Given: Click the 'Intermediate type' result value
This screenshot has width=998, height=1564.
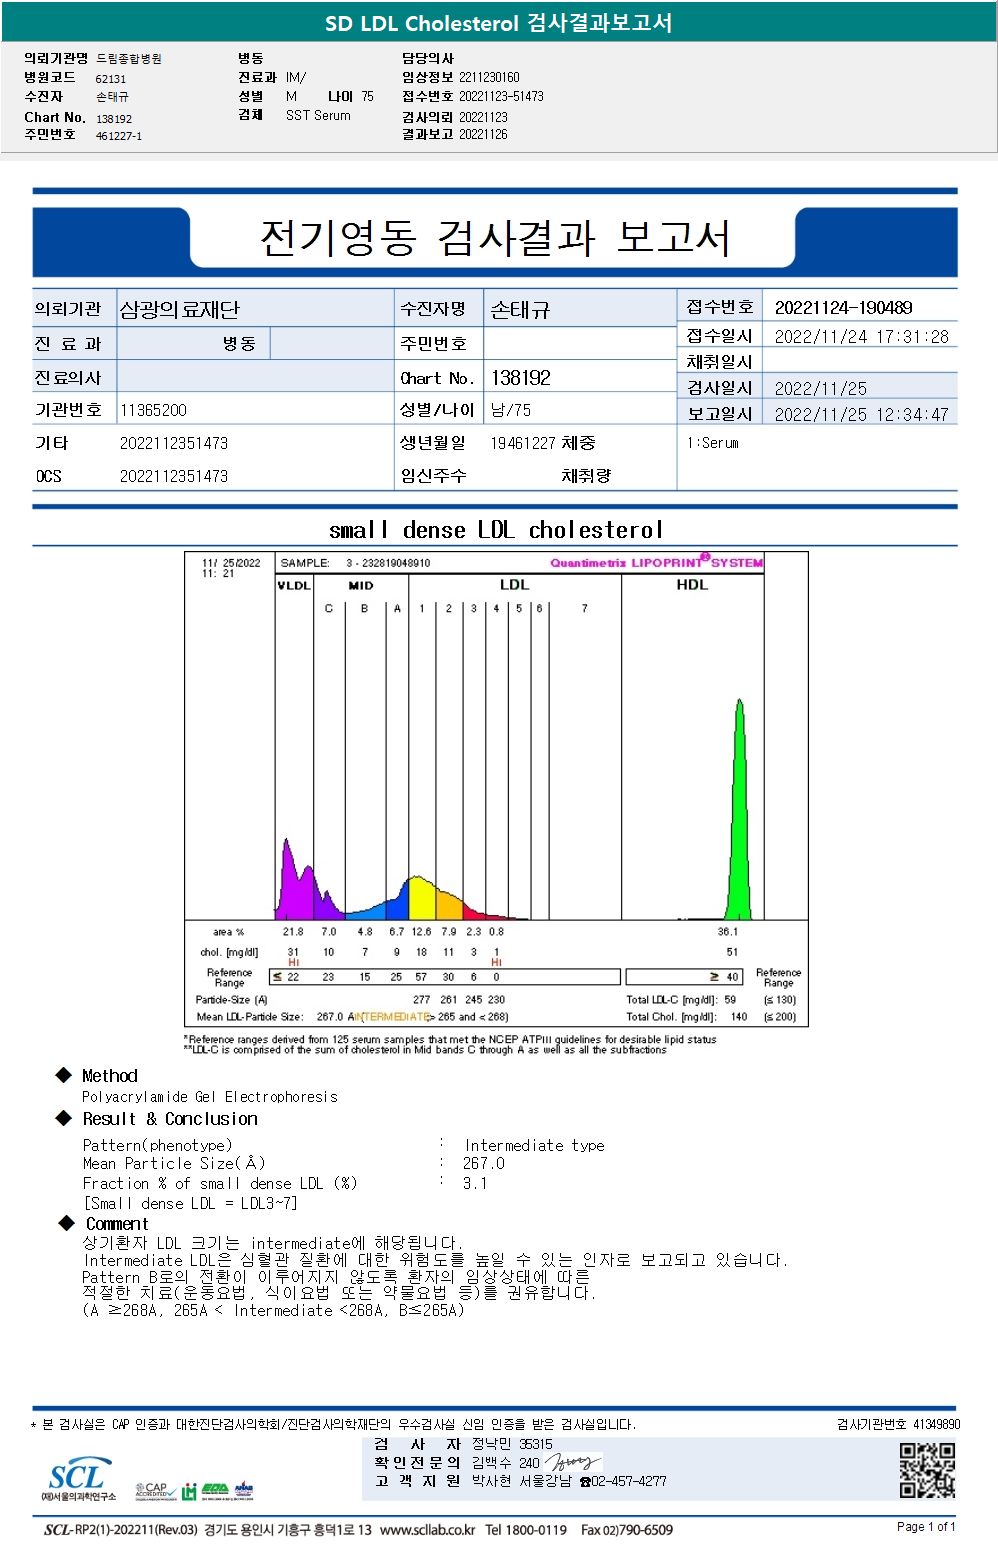Looking at the screenshot, I should (x=534, y=1146).
